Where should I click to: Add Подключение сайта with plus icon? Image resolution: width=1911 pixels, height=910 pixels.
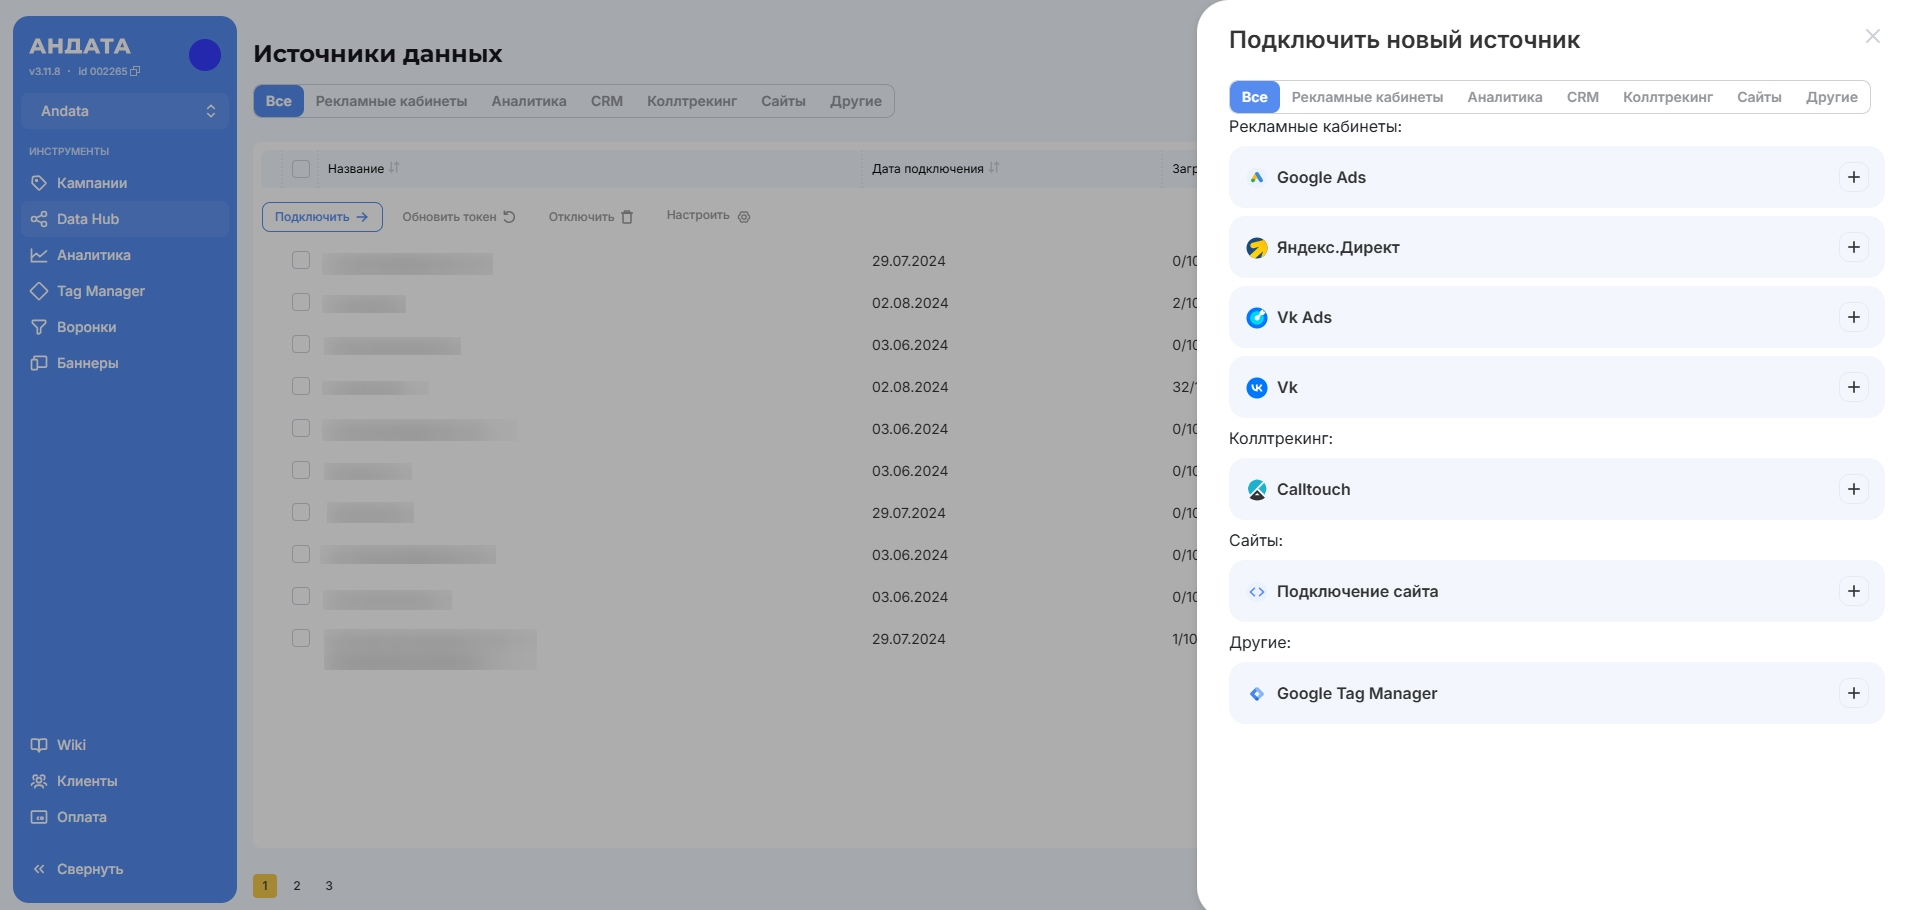pyautogui.click(x=1854, y=591)
